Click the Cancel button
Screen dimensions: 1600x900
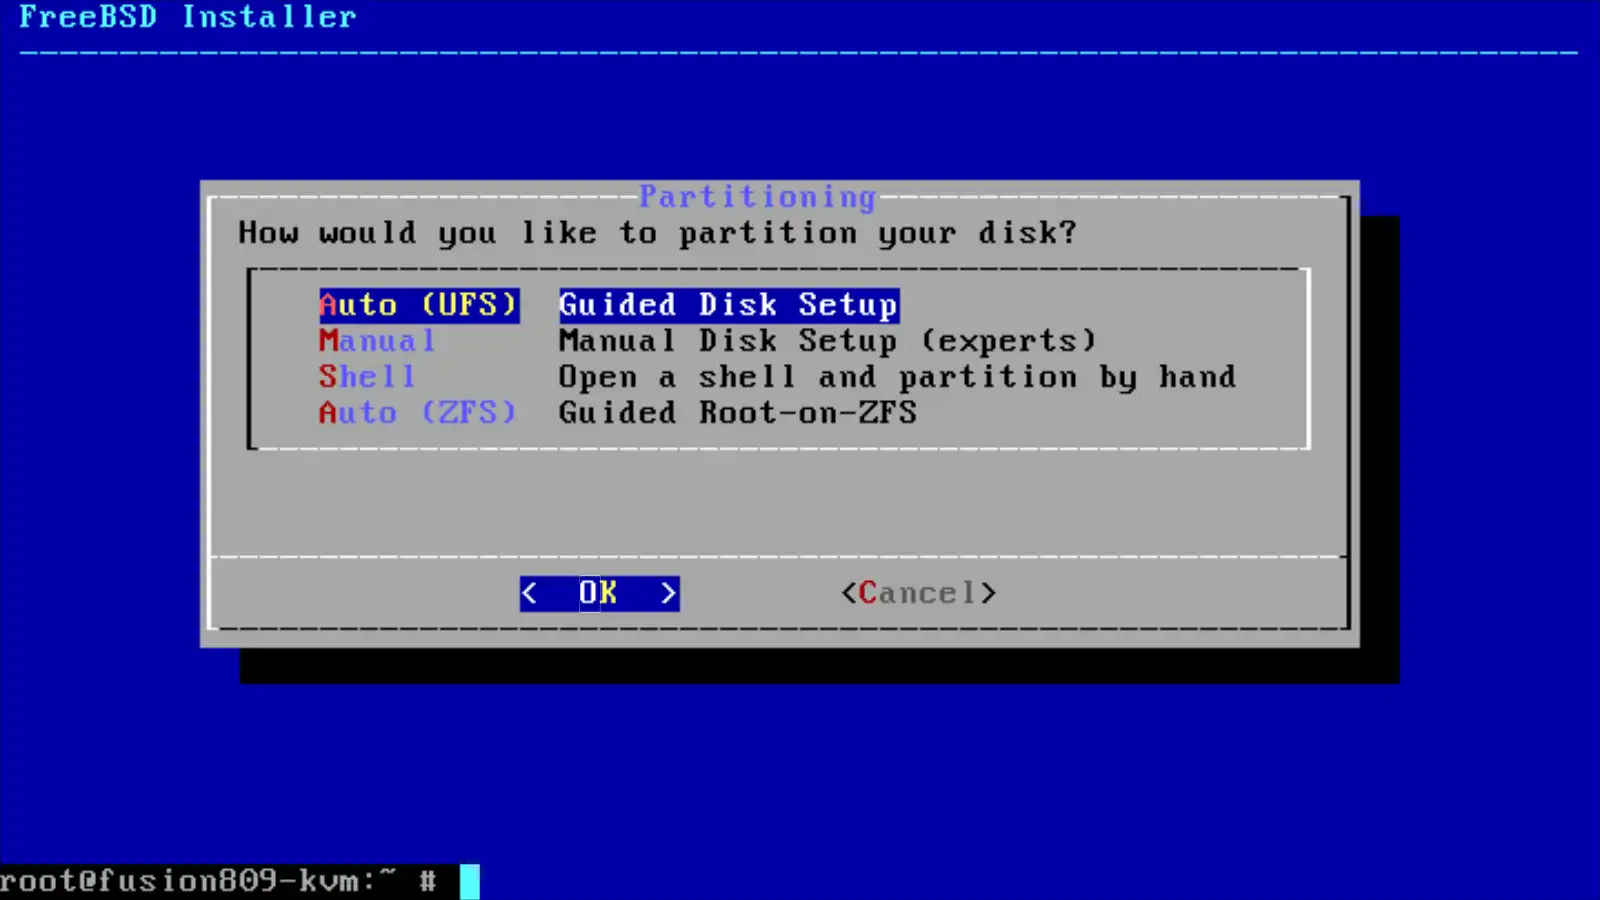(x=919, y=593)
